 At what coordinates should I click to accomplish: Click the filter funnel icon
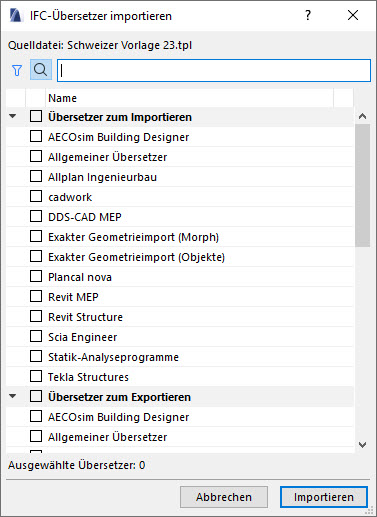[x=17, y=70]
